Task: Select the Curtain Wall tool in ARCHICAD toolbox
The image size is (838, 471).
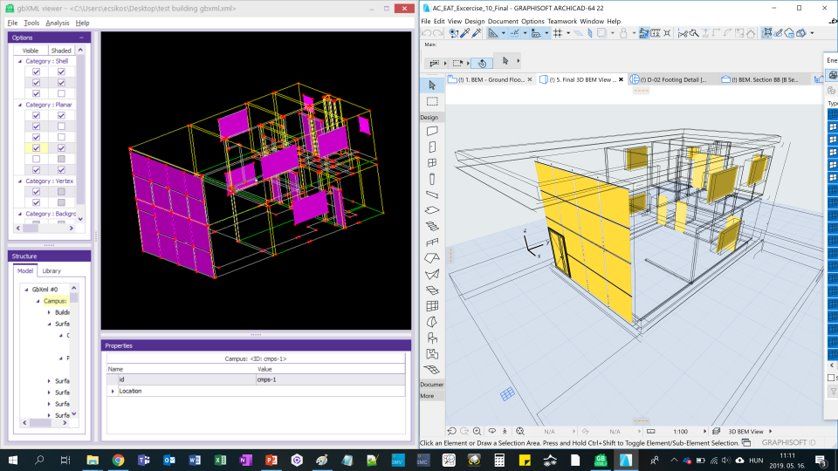Action: (x=432, y=306)
